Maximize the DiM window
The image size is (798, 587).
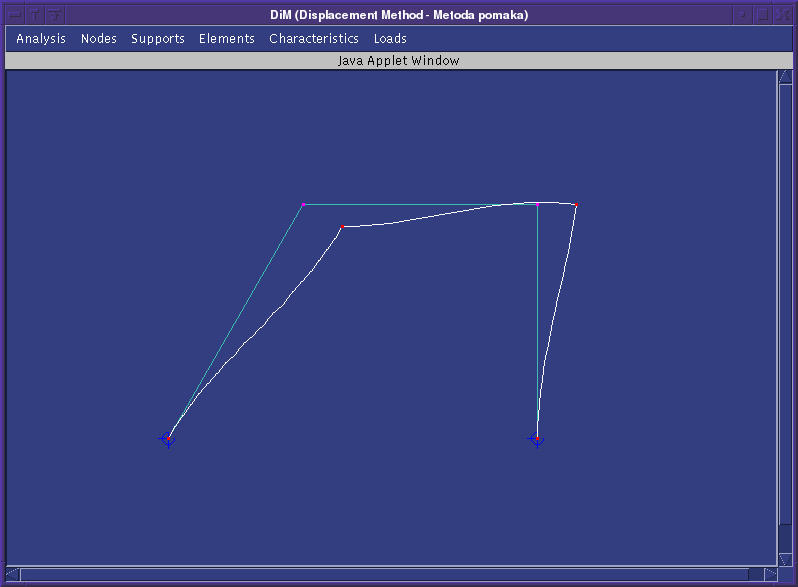click(x=762, y=15)
